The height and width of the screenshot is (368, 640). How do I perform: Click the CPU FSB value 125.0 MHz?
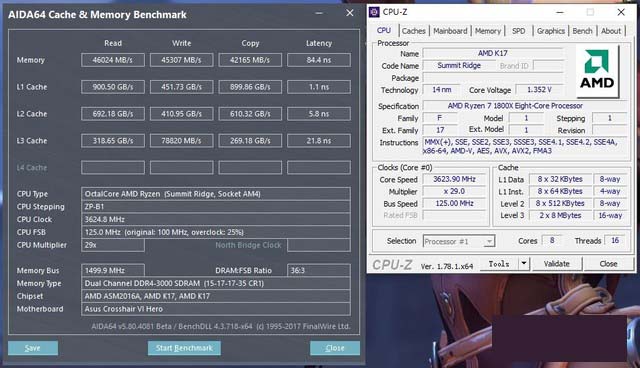216,232
